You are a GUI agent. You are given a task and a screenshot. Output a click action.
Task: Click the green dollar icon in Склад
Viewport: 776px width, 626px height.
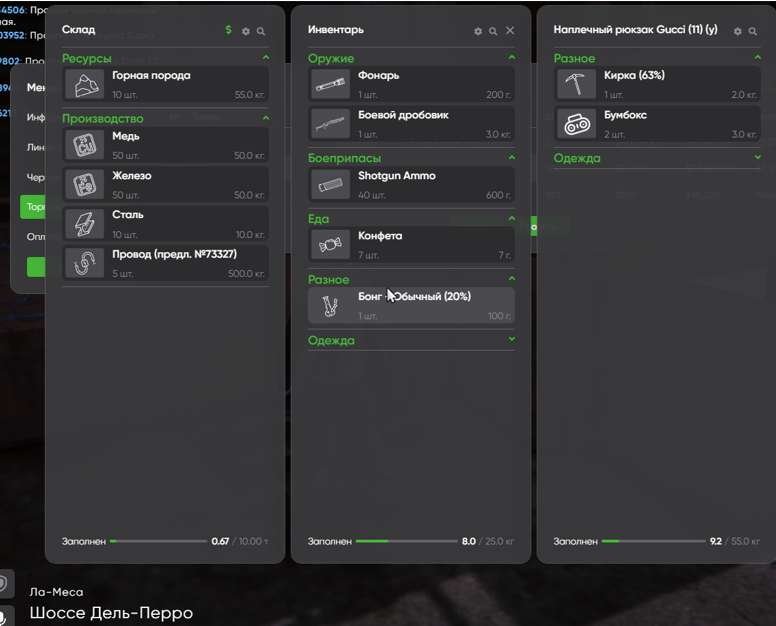point(228,30)
